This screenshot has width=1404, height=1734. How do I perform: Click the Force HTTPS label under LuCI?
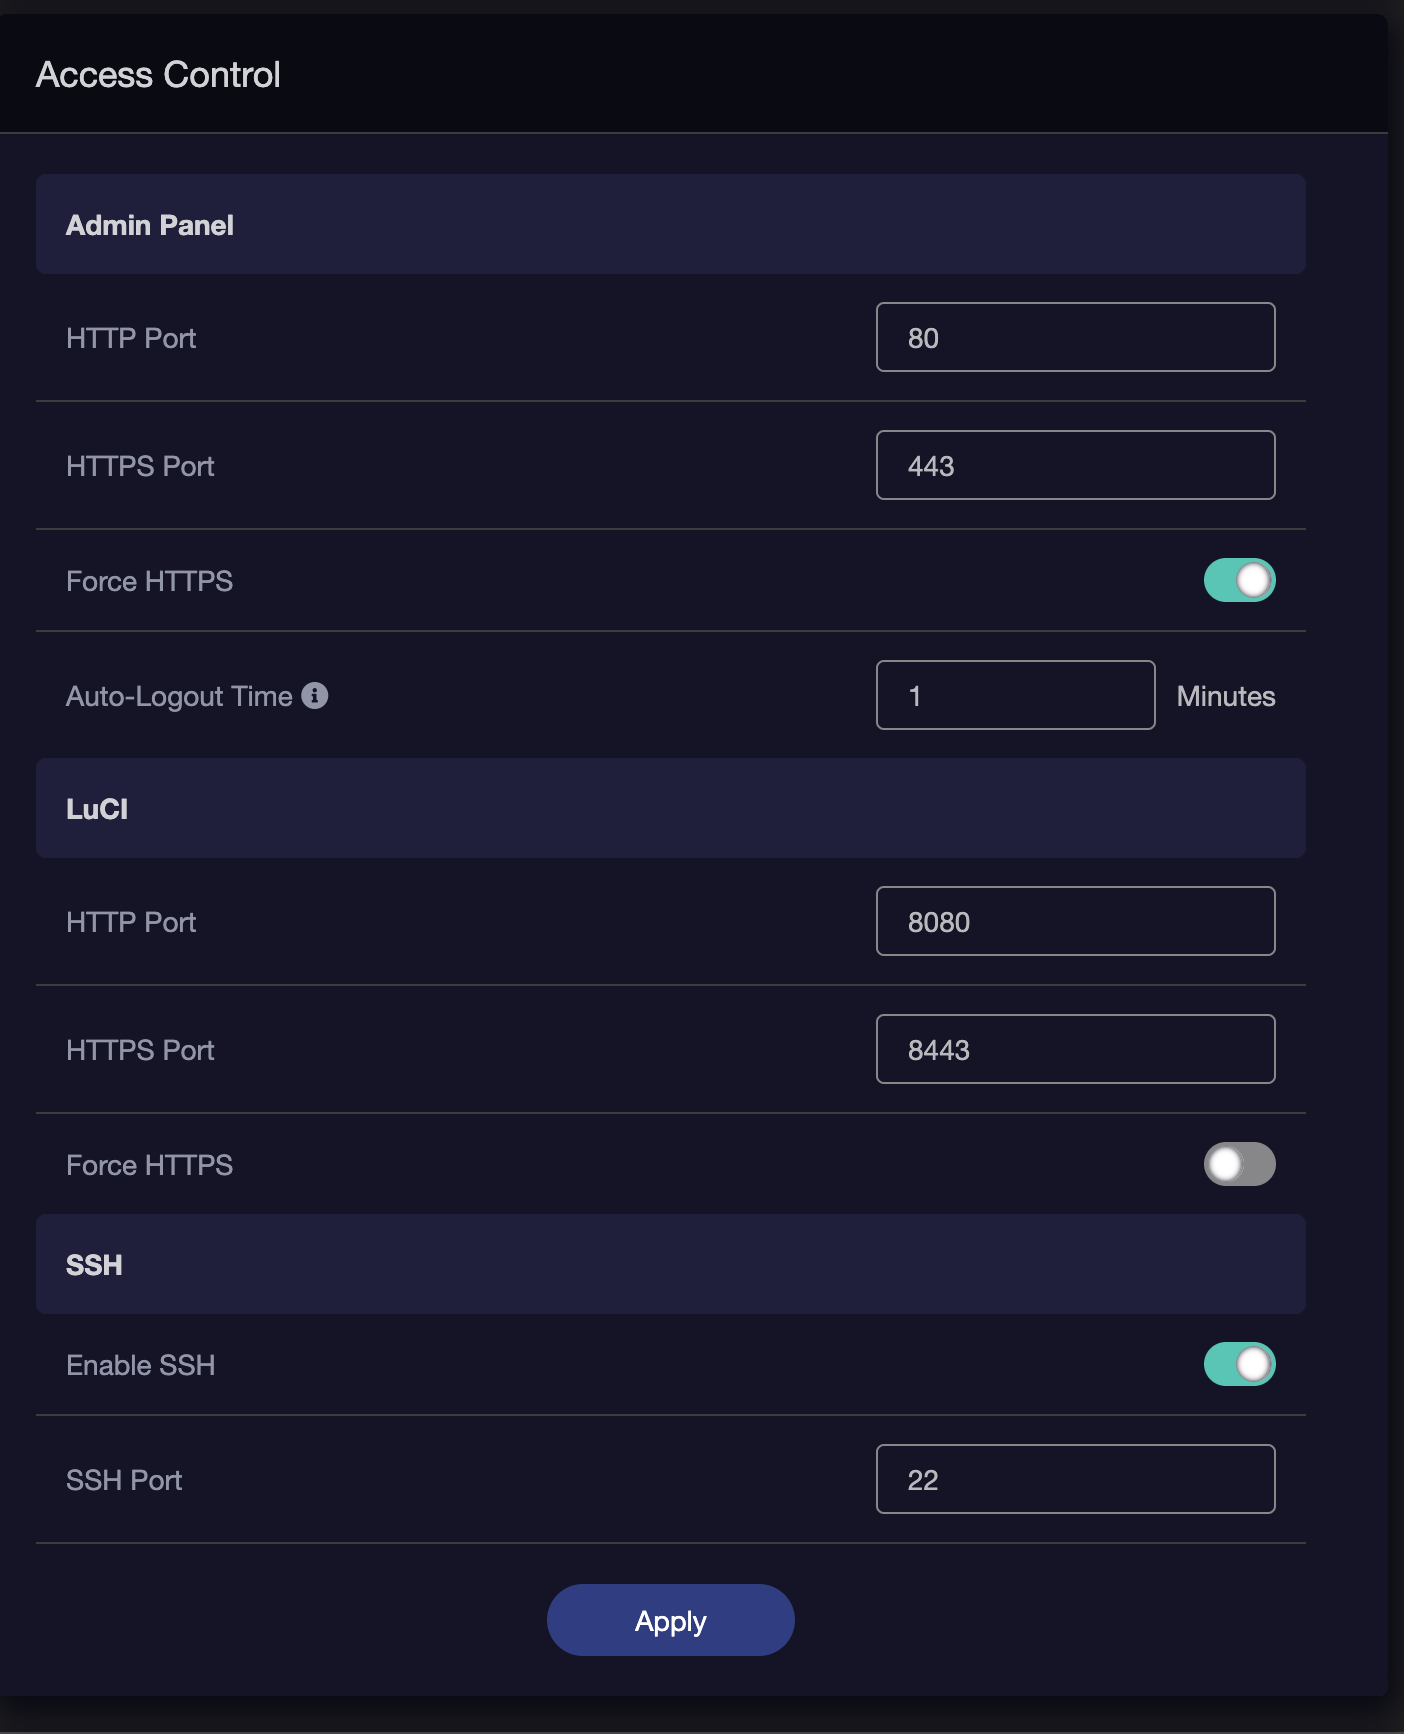[149, 1165]
